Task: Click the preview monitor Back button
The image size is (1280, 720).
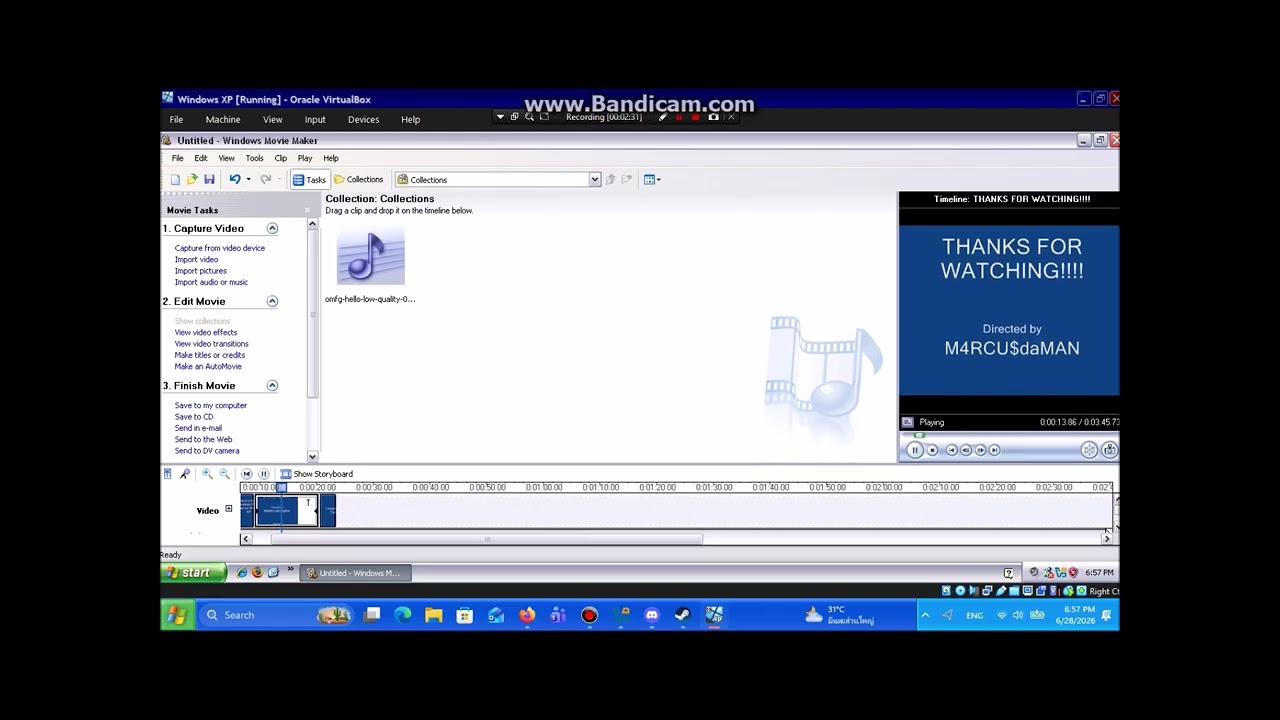Action: coord(952,450)
